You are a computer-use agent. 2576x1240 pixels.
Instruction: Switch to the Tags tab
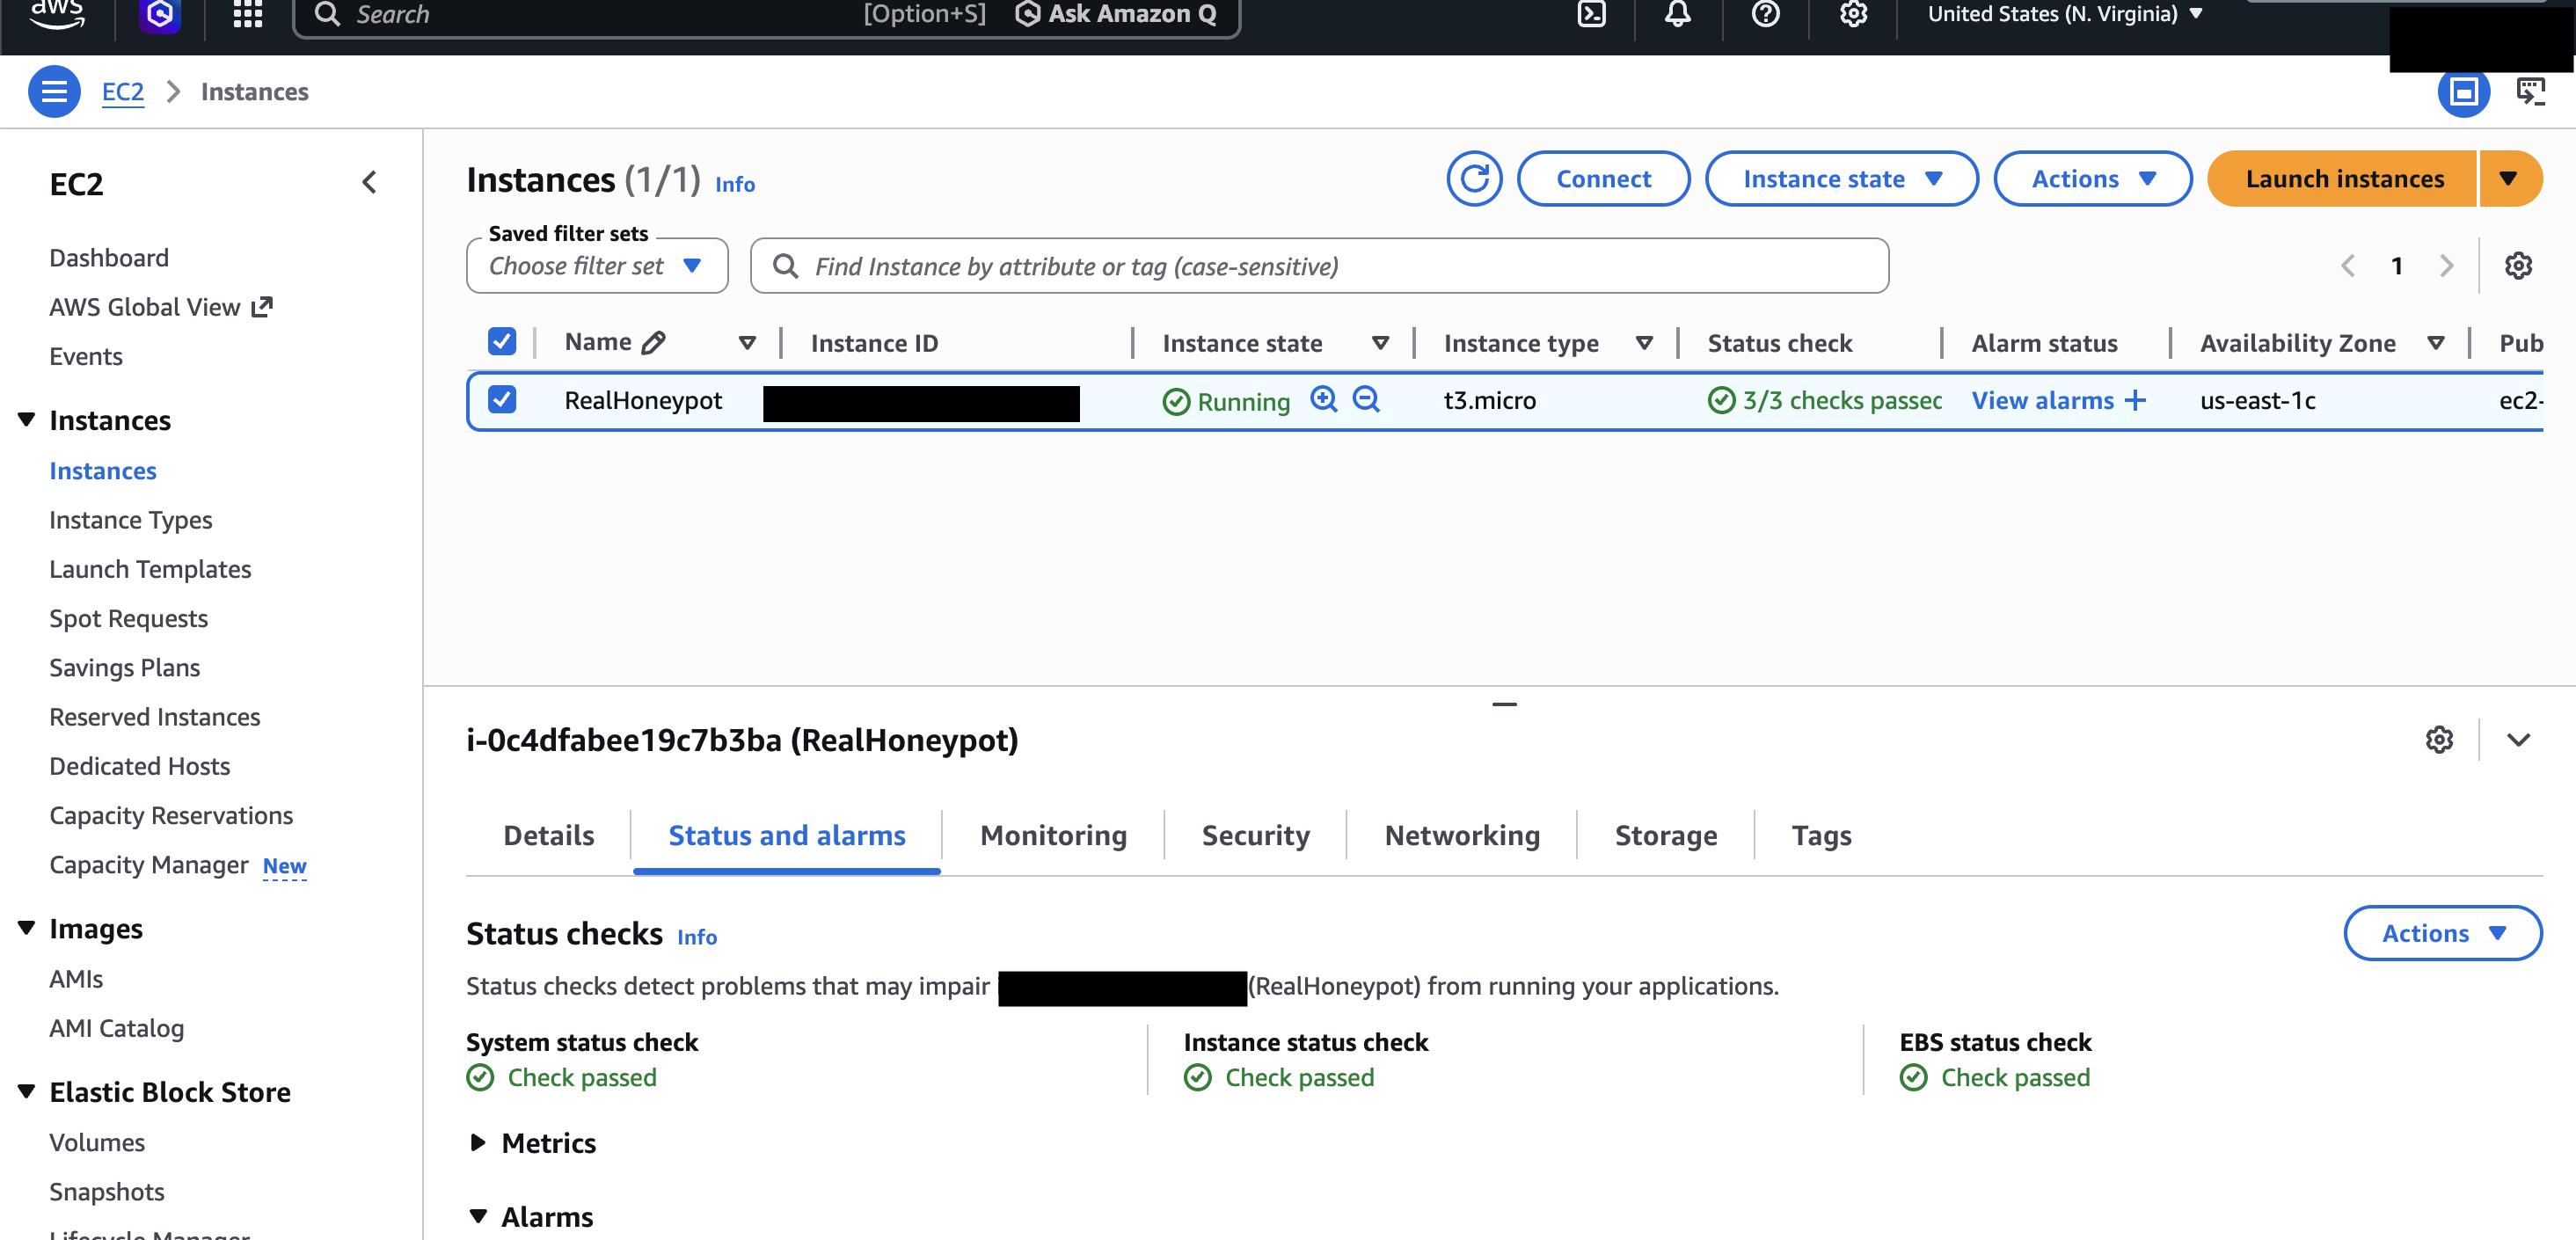point(1821,835)
